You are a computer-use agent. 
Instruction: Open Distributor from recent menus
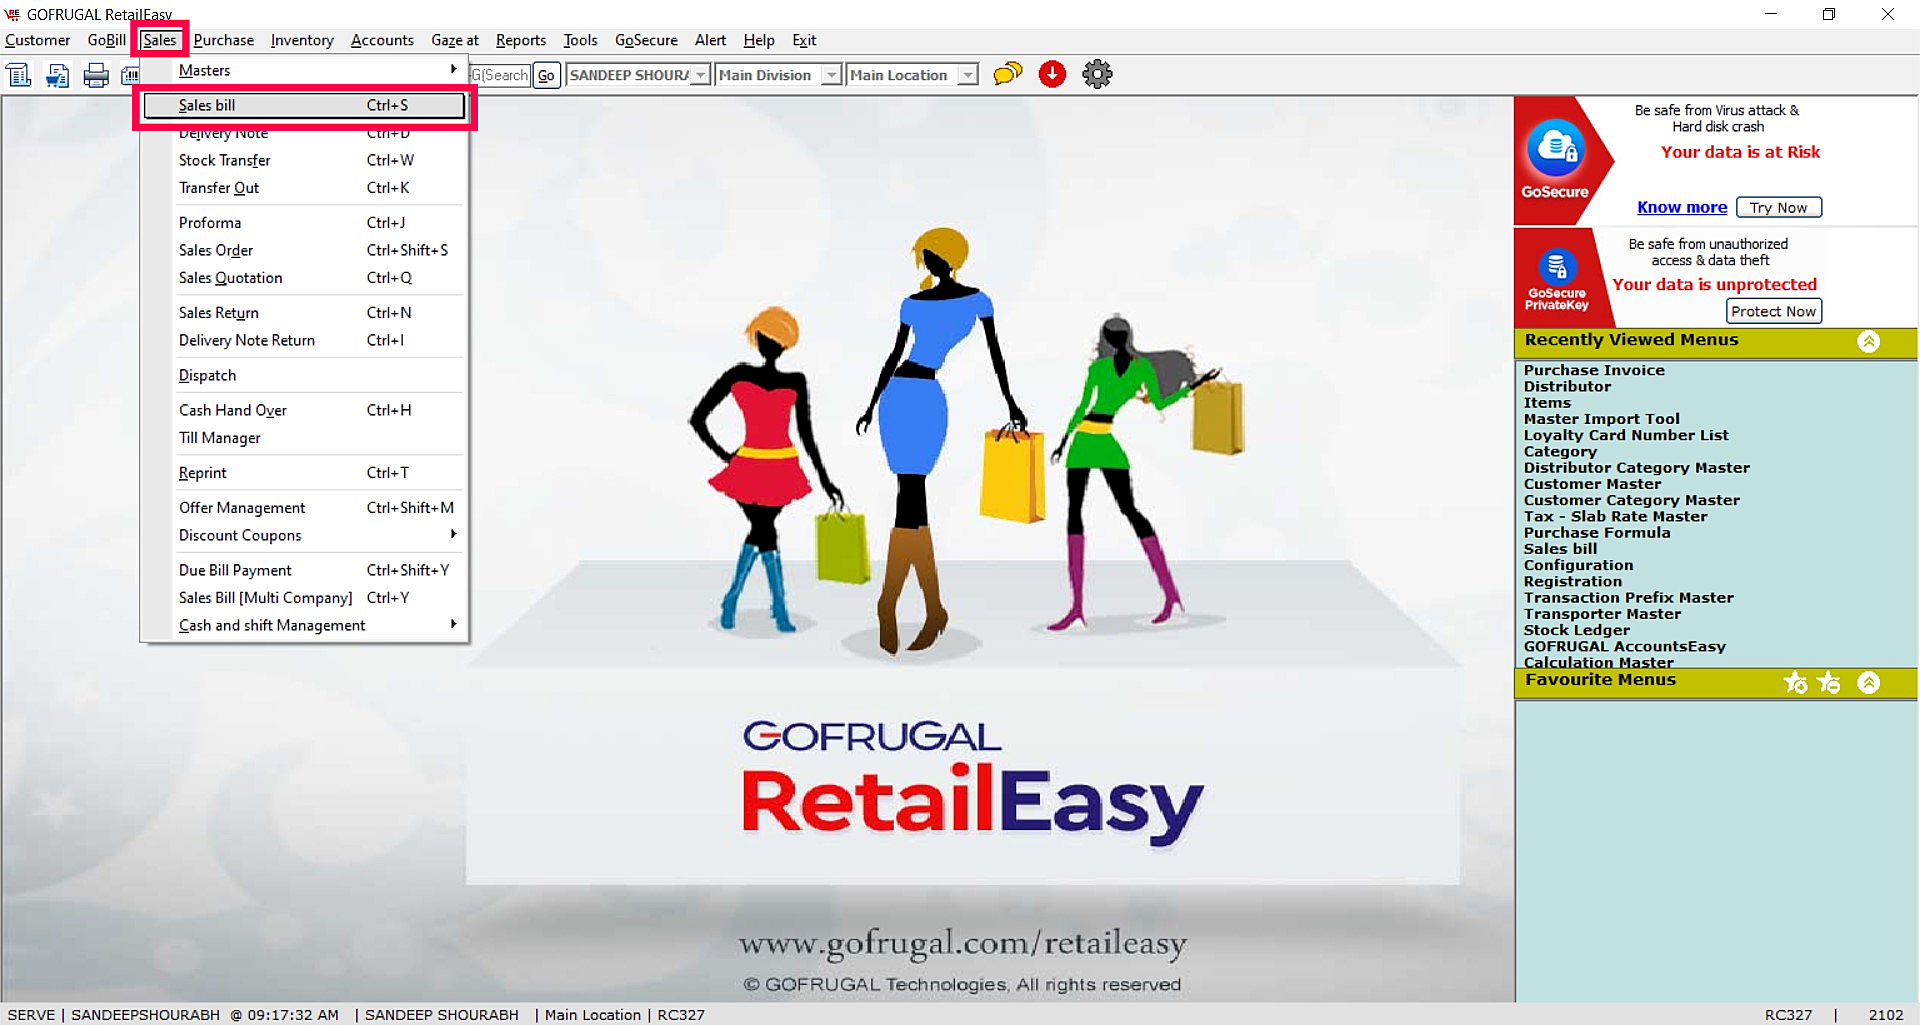click(1567, 386)
